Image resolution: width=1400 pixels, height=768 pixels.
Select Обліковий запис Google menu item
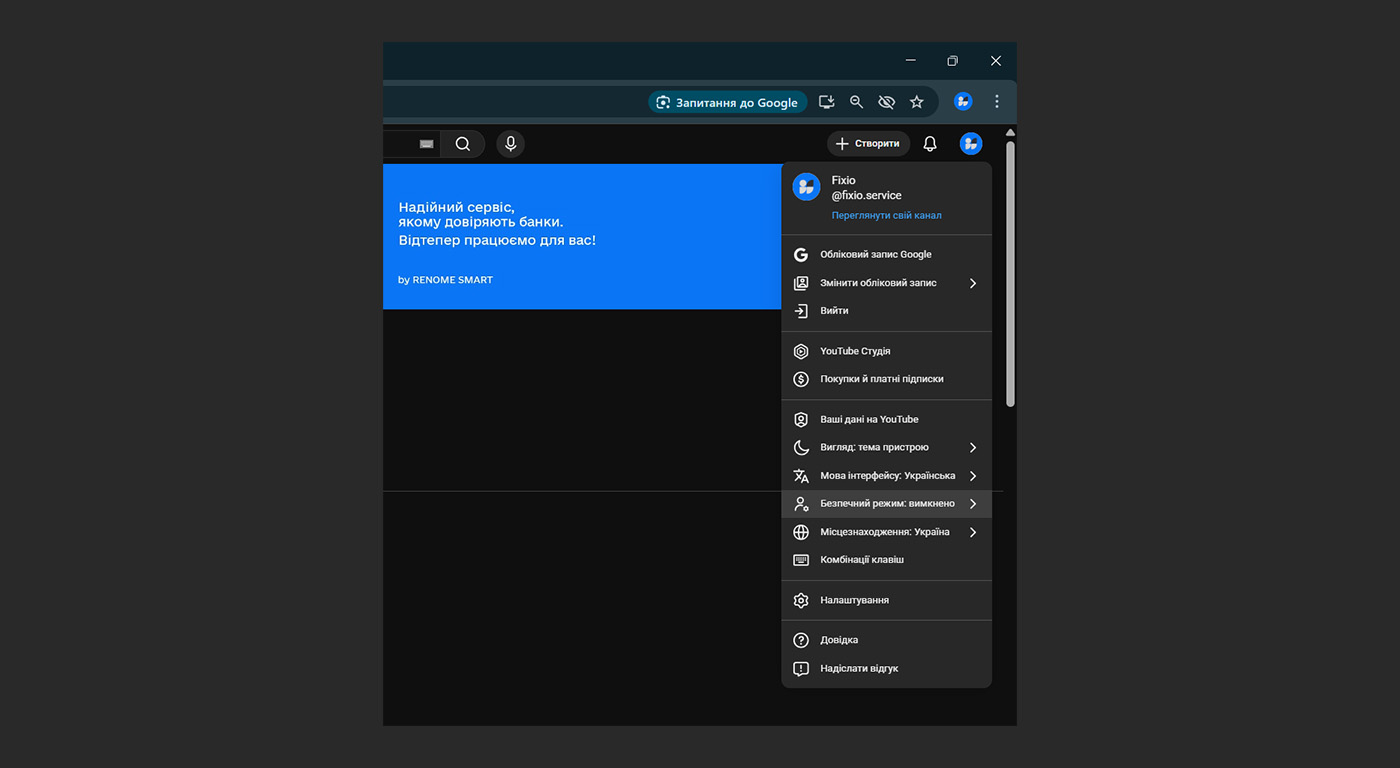tap(886, 255)
